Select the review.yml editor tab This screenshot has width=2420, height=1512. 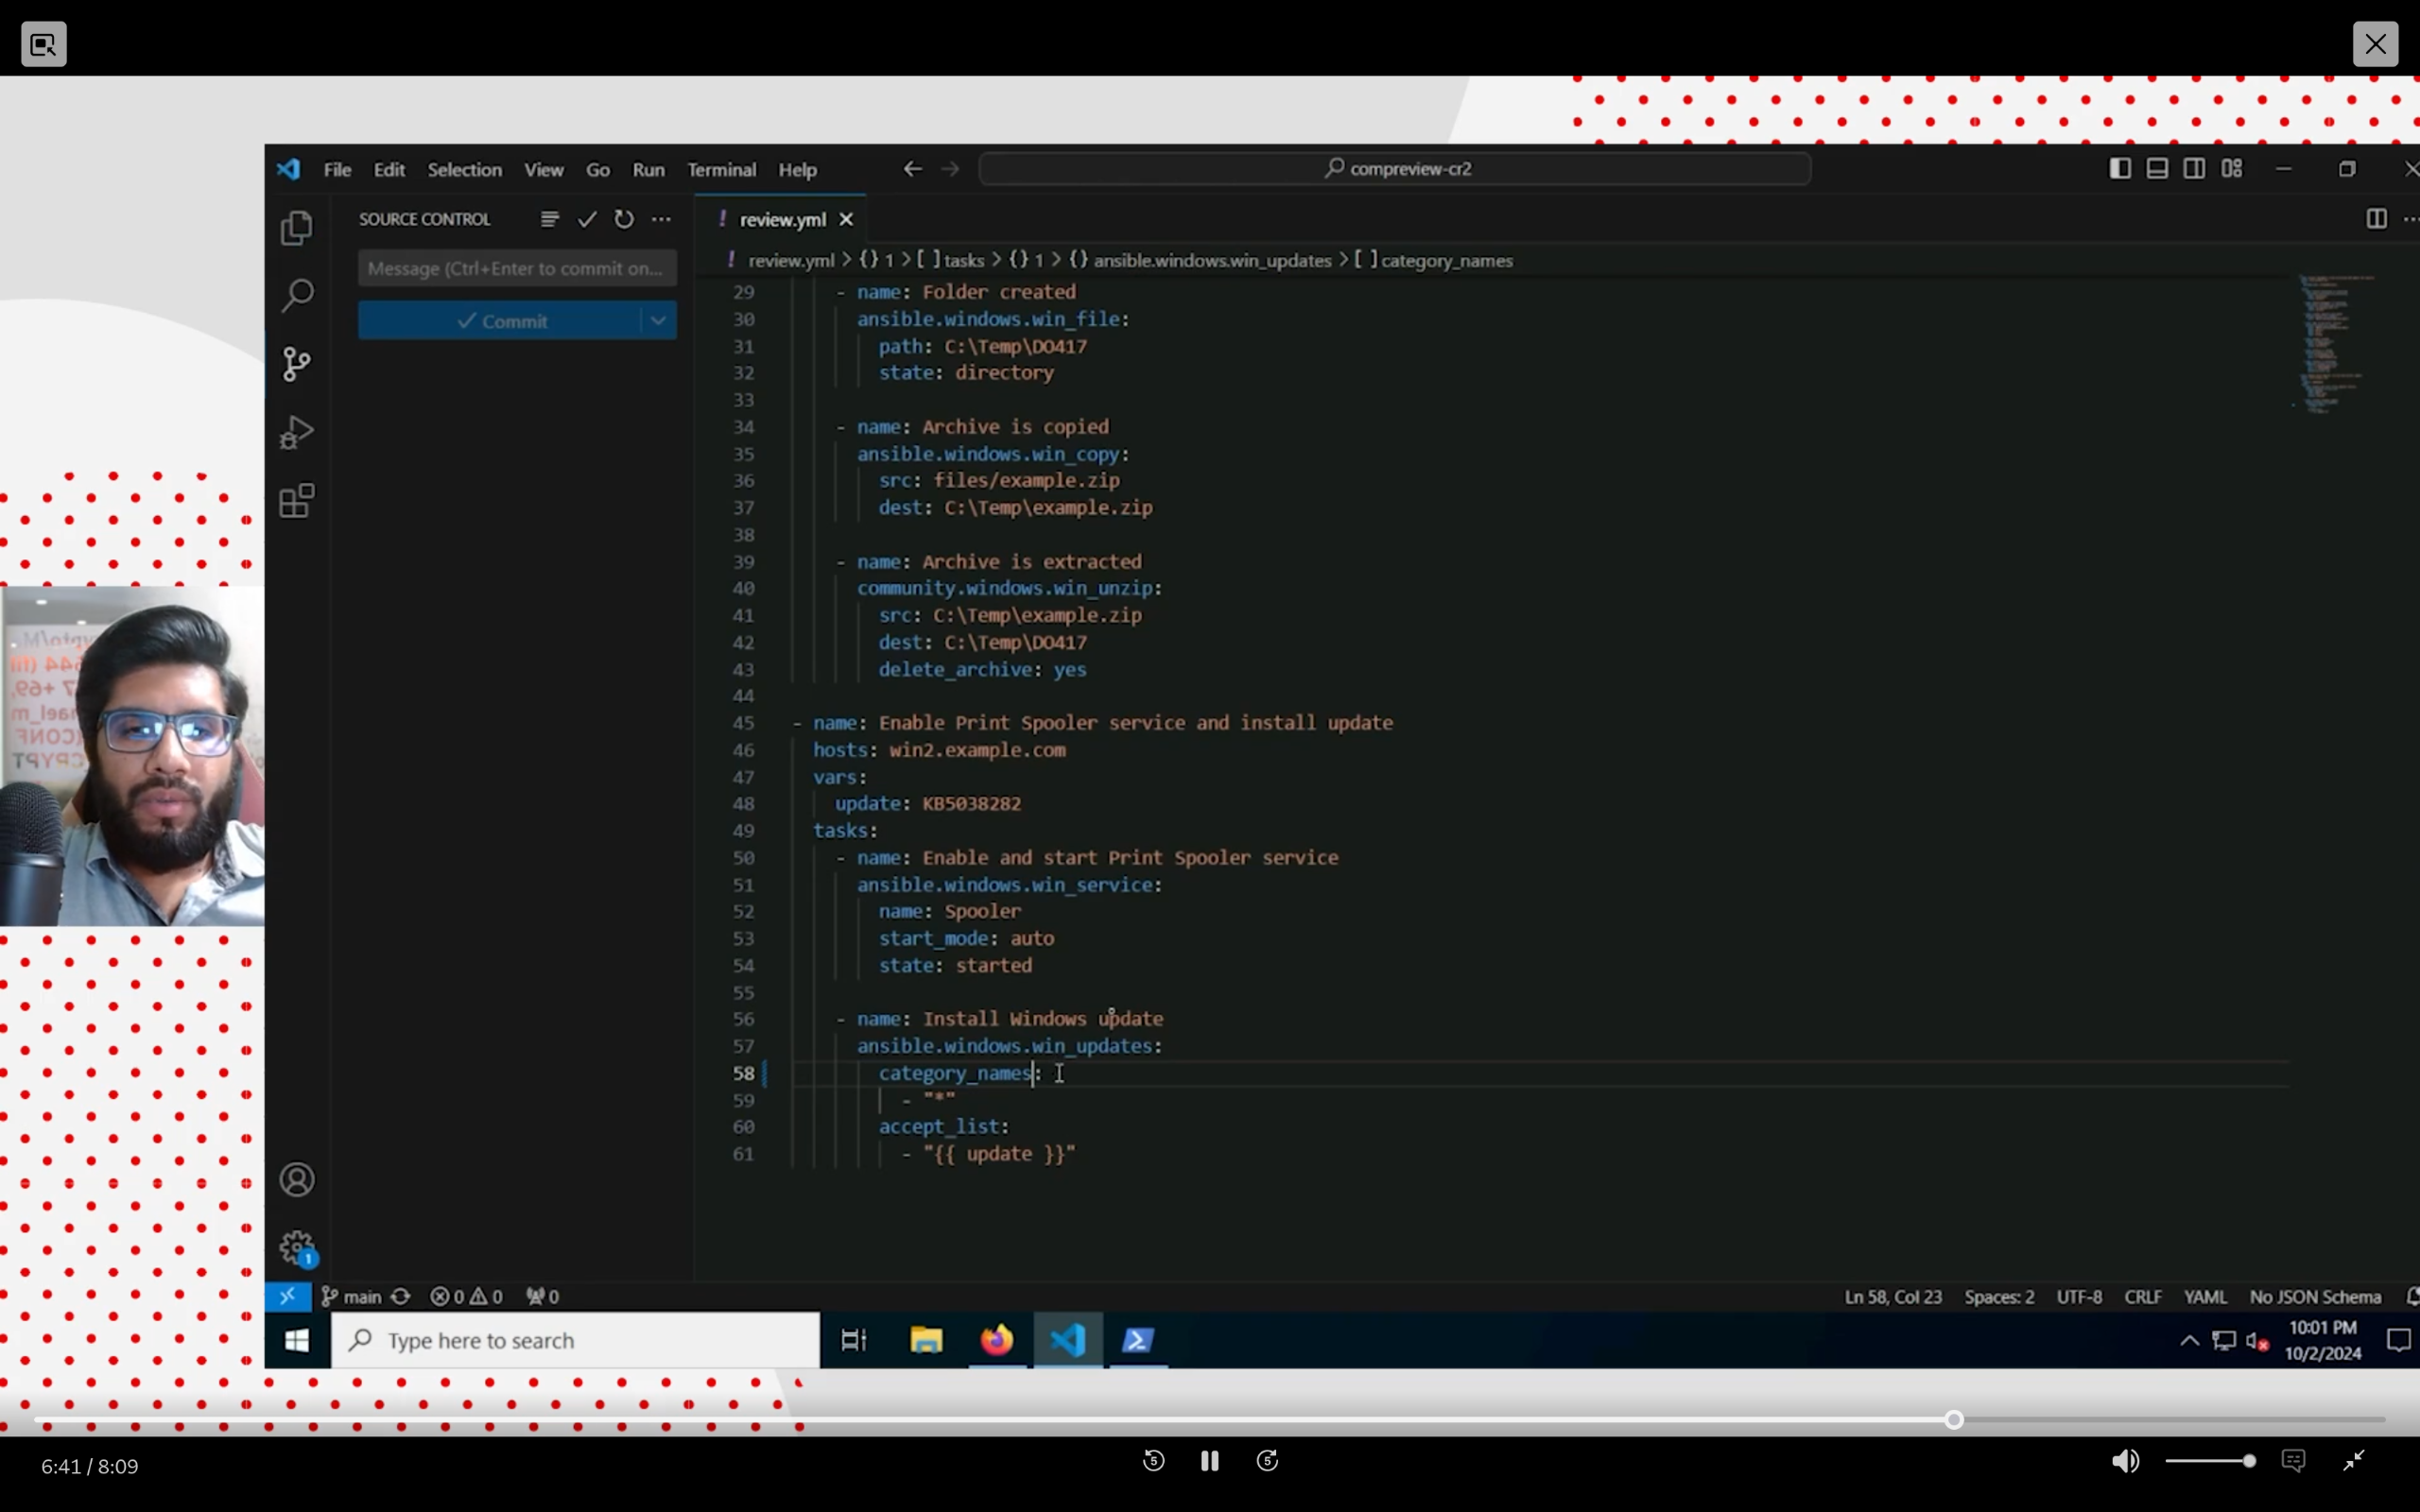(x=782, y=220)
